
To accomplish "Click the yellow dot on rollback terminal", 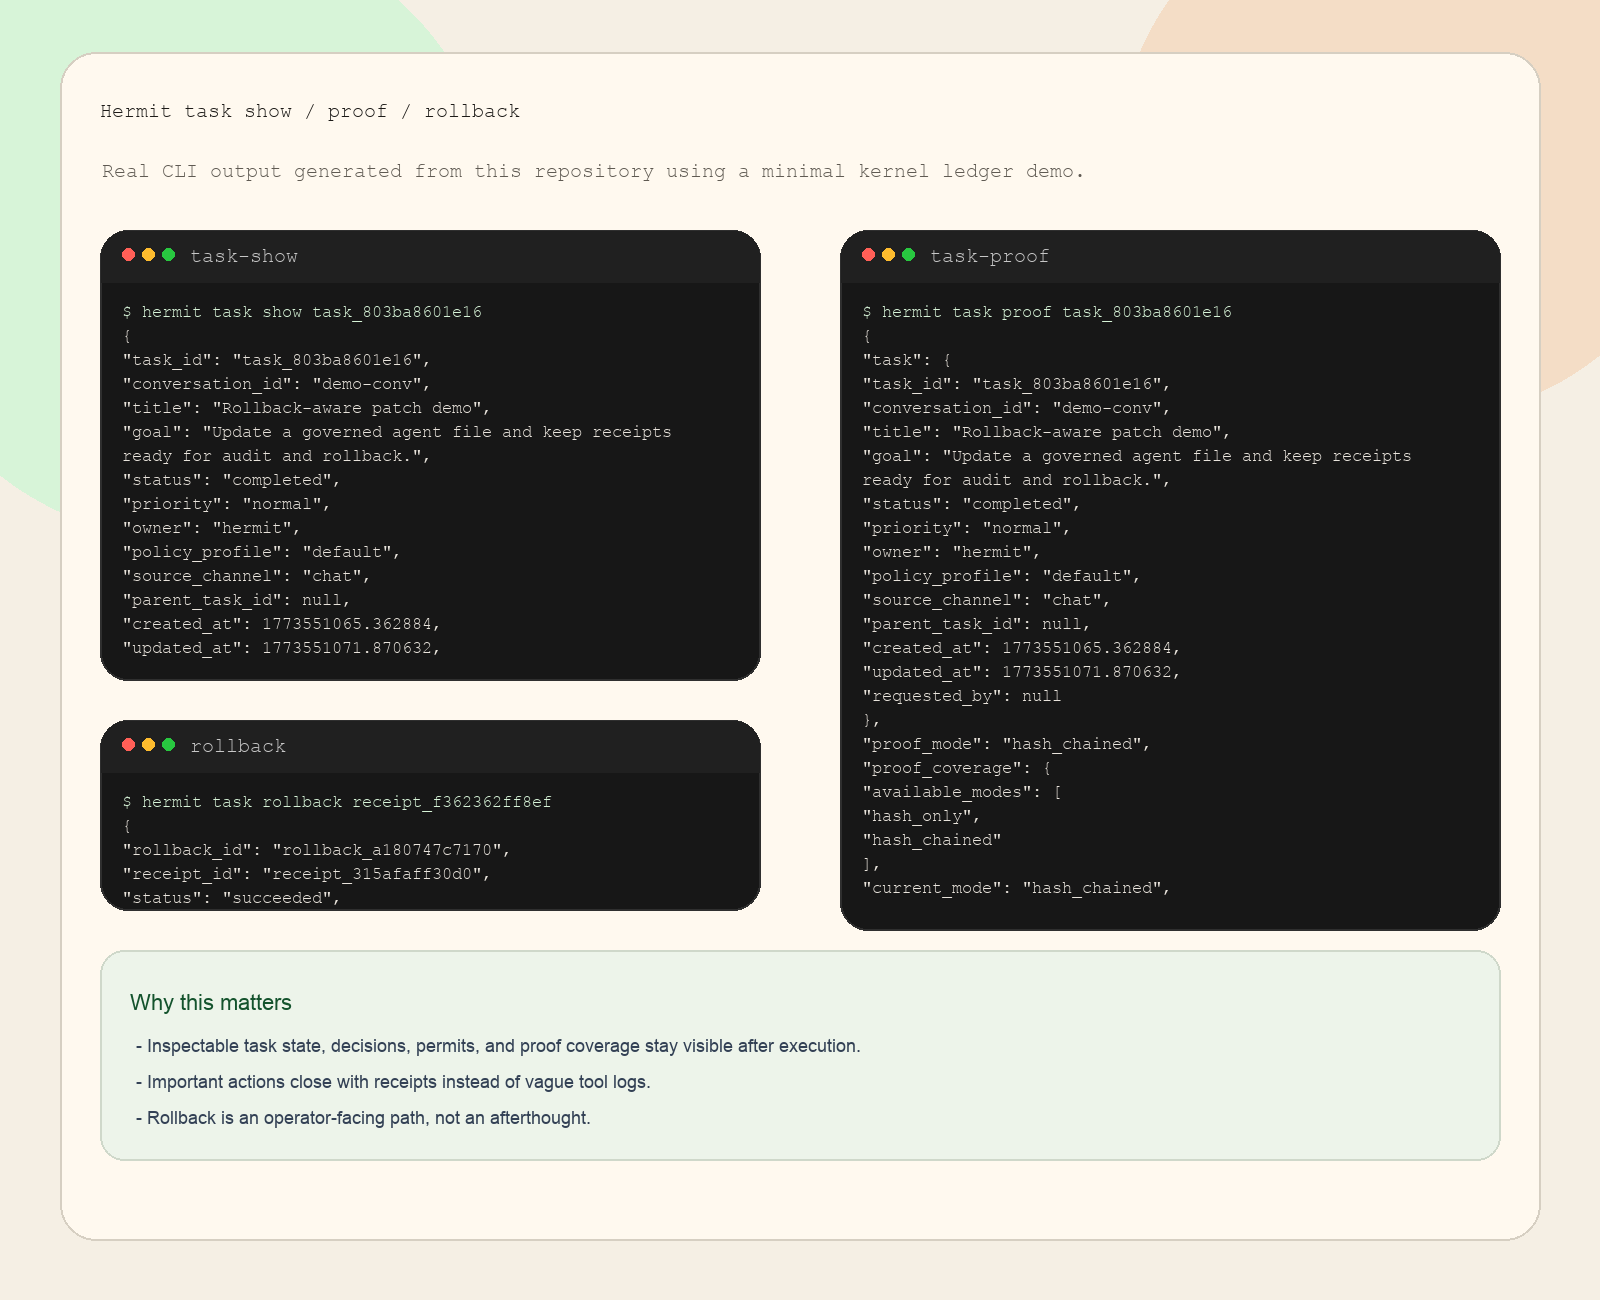I will [x=148, y=745].
